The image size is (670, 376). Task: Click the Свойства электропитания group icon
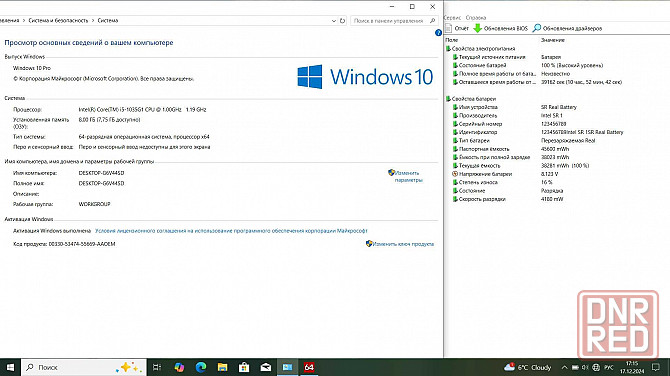click(448, 49)
